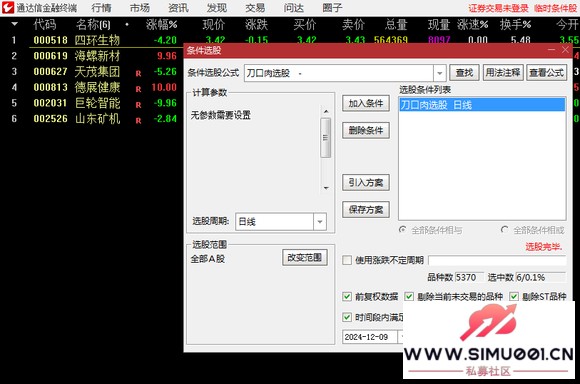Click the red TDX app logo icon
The height and width of the screenshot is (384, 580).
[x=8, y=7]
